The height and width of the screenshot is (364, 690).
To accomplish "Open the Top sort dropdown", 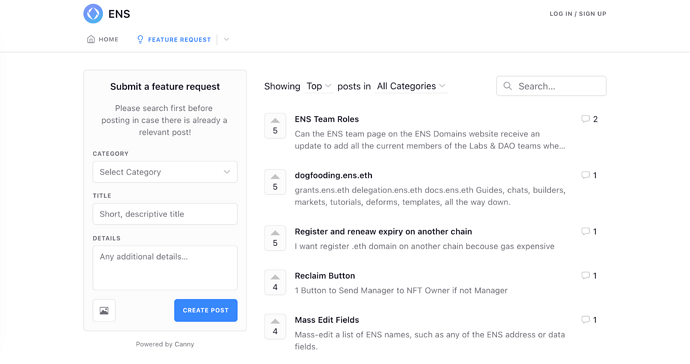I will [x=319, y=86].
